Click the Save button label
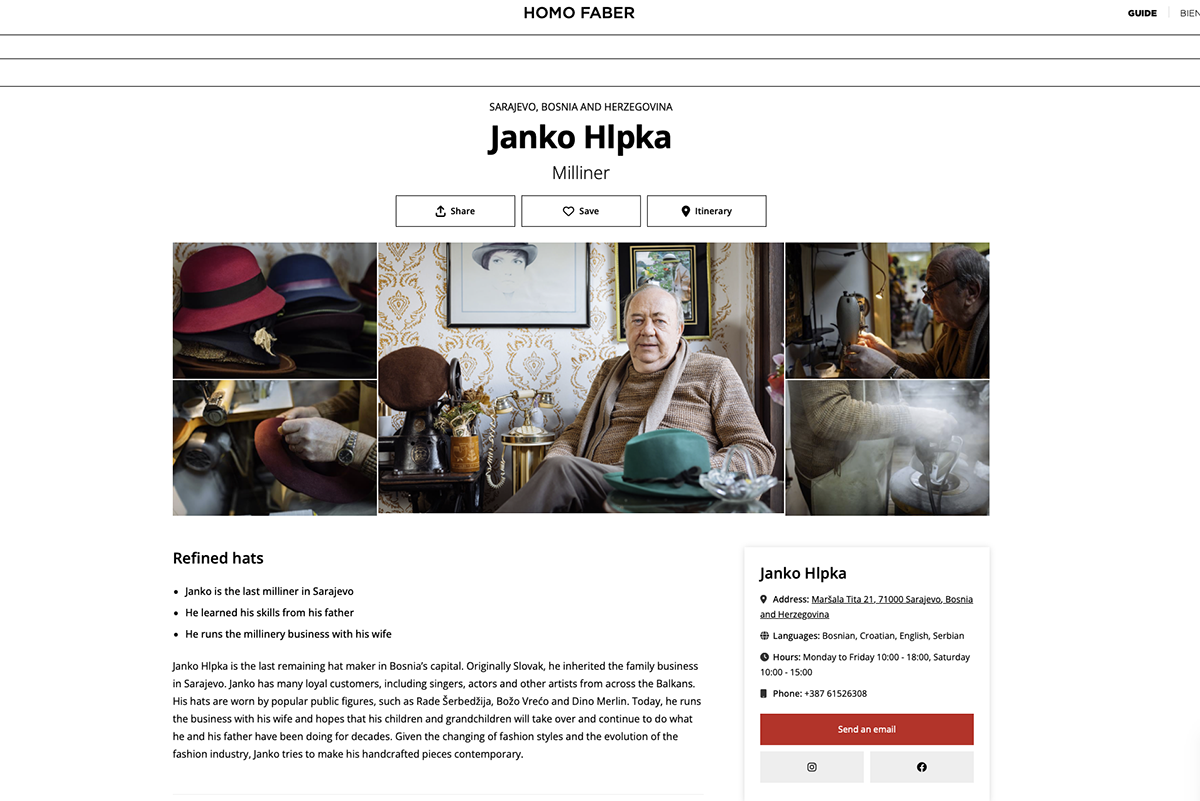The height and width of the screenshot is (801, 1200). (589, 211)
